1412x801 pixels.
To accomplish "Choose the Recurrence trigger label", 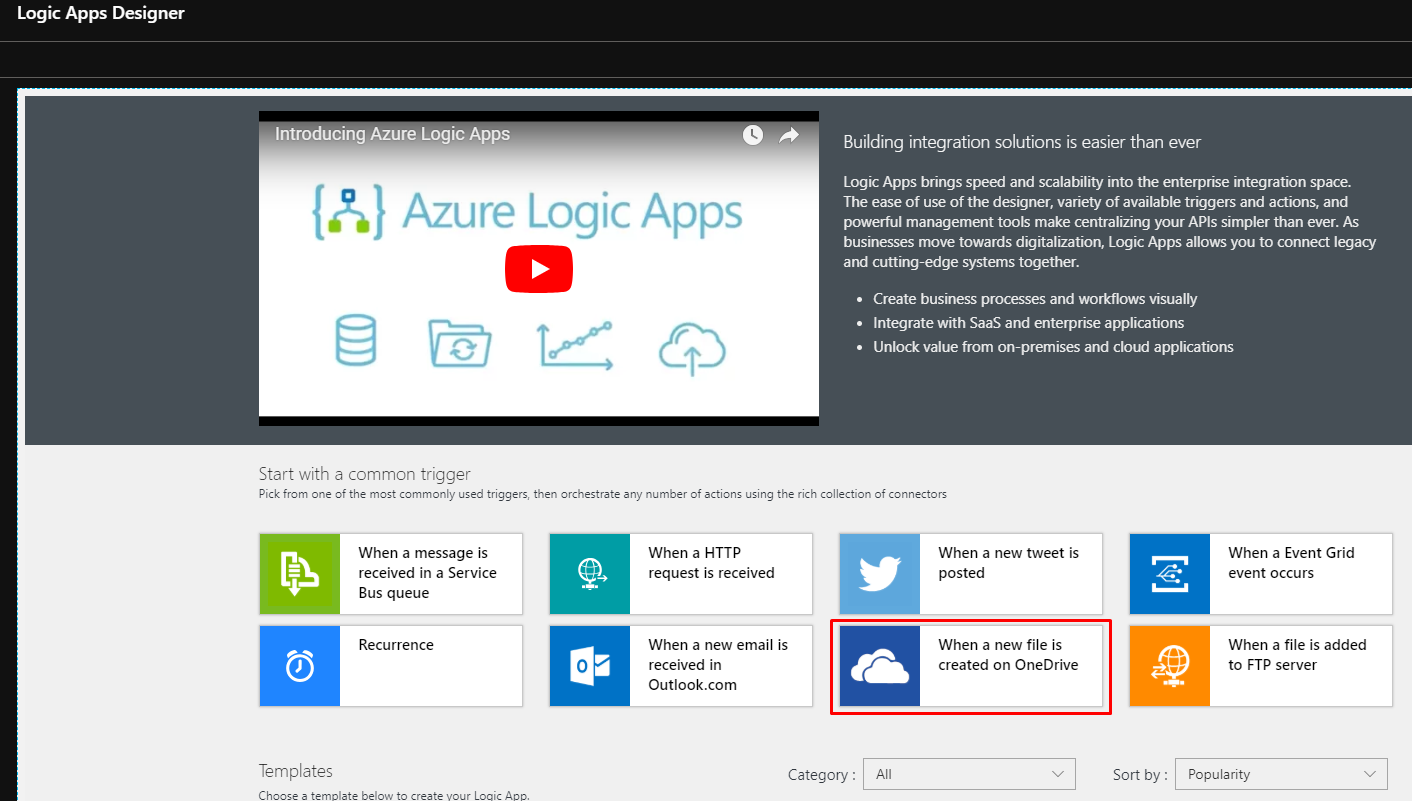I will (x=396, y=645).
